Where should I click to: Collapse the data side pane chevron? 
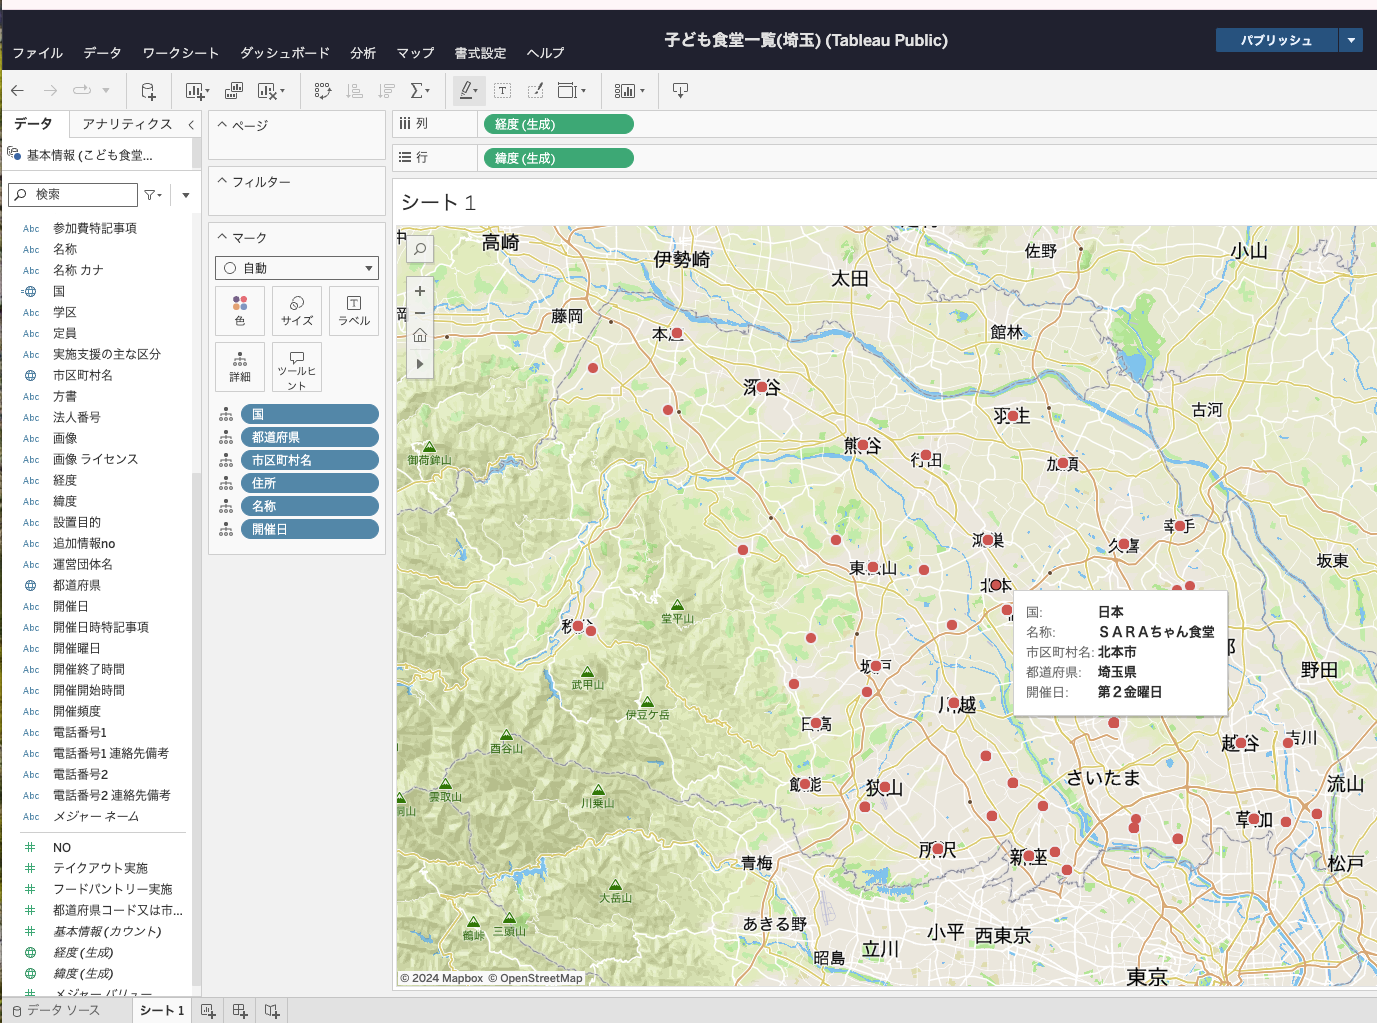pos(191,124)
